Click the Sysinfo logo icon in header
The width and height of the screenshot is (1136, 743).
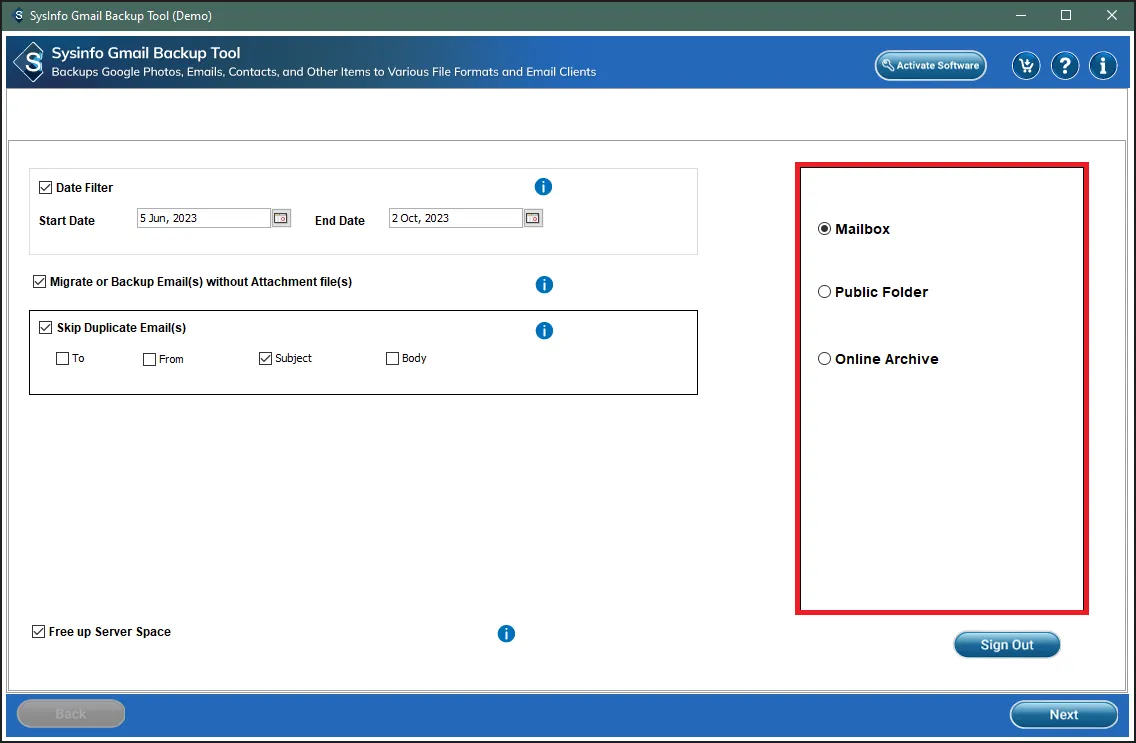coord(31,63)
